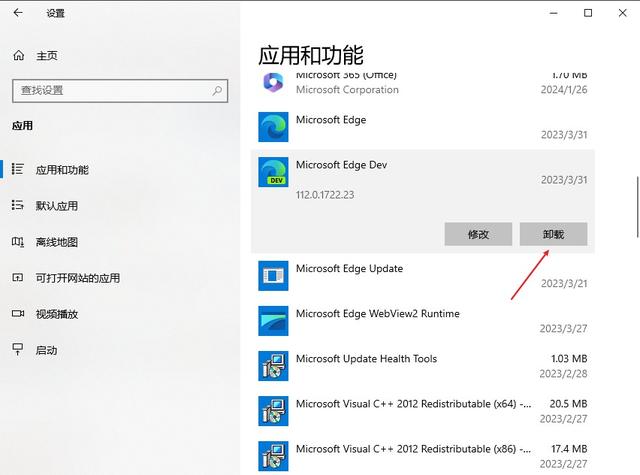Click the 启动 monitor icon
Screen dimensions: 640x475
tap(18, 349)
